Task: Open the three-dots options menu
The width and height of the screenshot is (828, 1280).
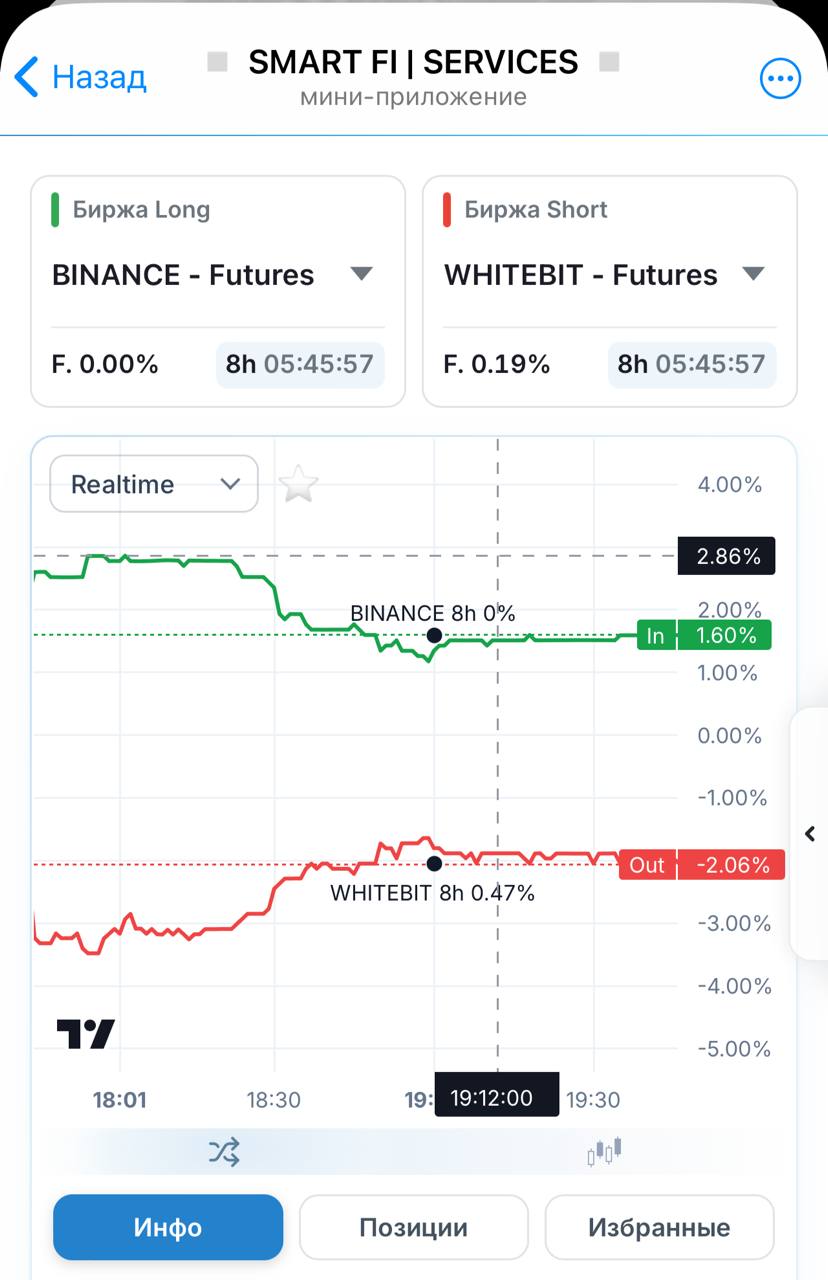Action: (x=781, y=79)
